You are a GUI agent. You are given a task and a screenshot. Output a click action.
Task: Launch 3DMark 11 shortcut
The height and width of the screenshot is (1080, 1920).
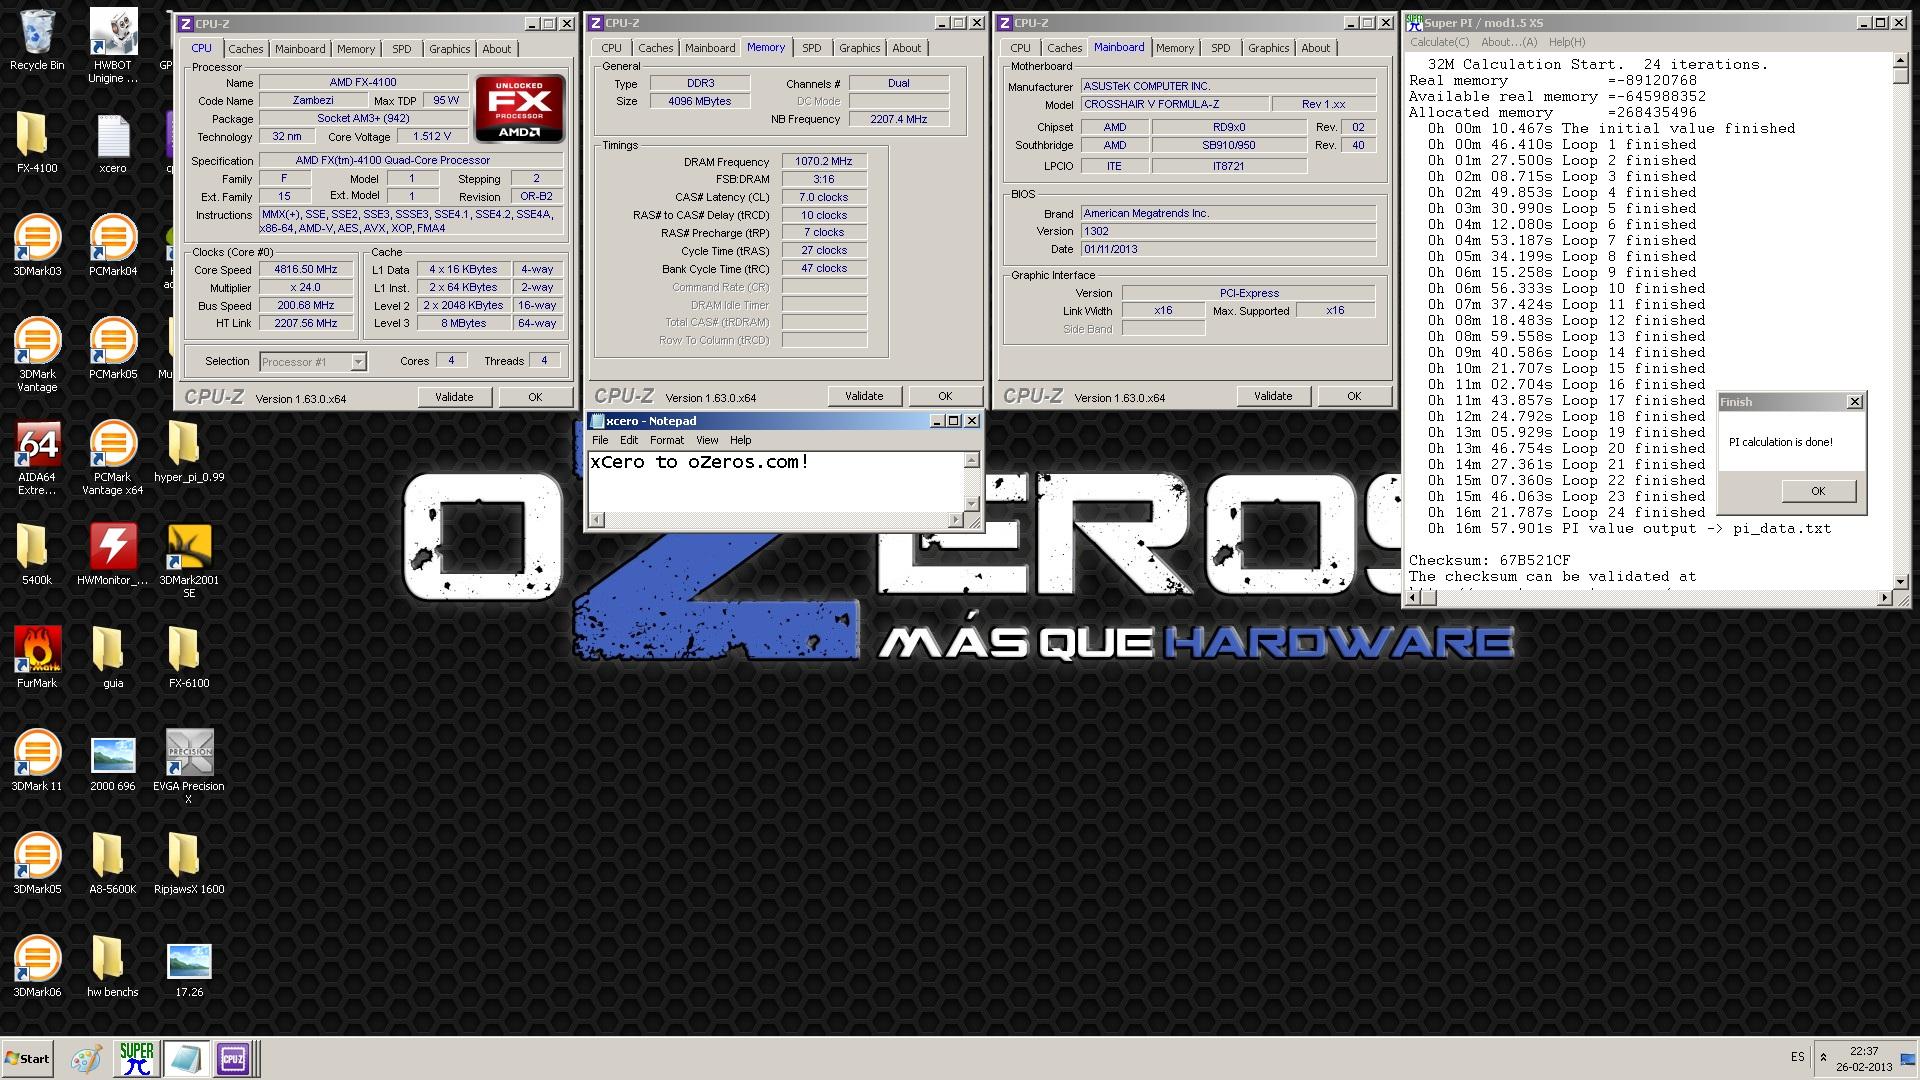[37, 761]
